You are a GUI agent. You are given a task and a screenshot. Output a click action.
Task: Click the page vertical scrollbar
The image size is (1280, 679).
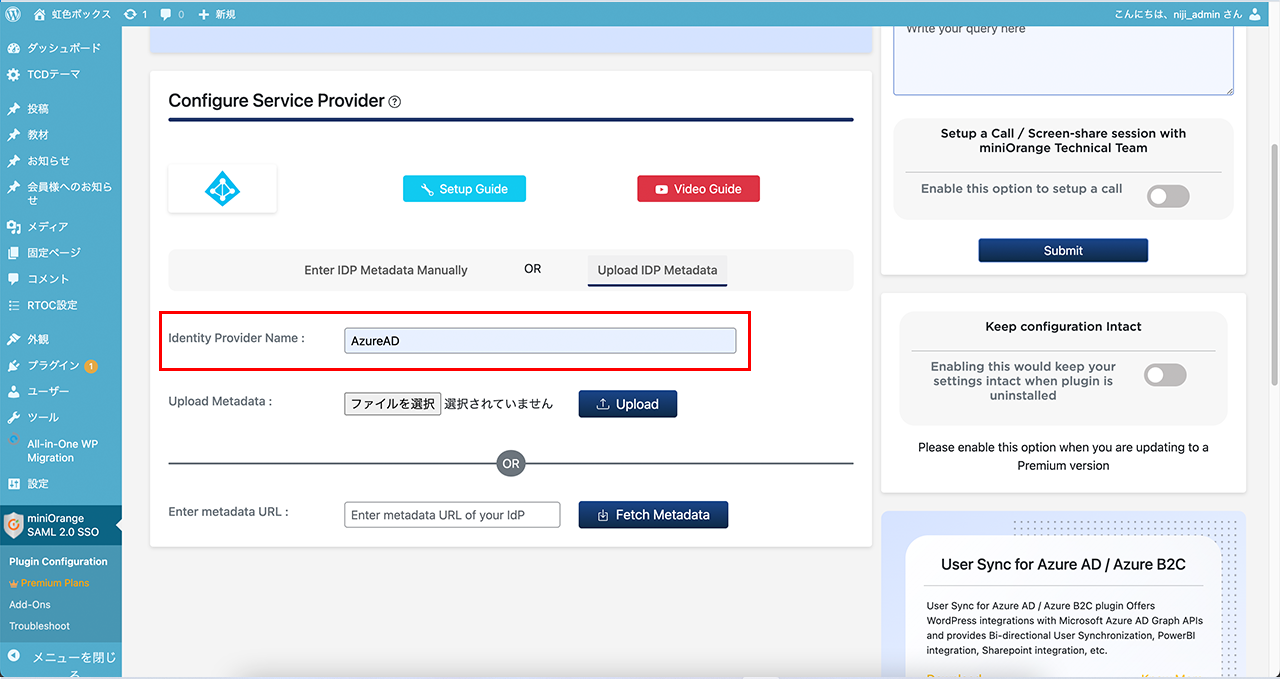1274,264
